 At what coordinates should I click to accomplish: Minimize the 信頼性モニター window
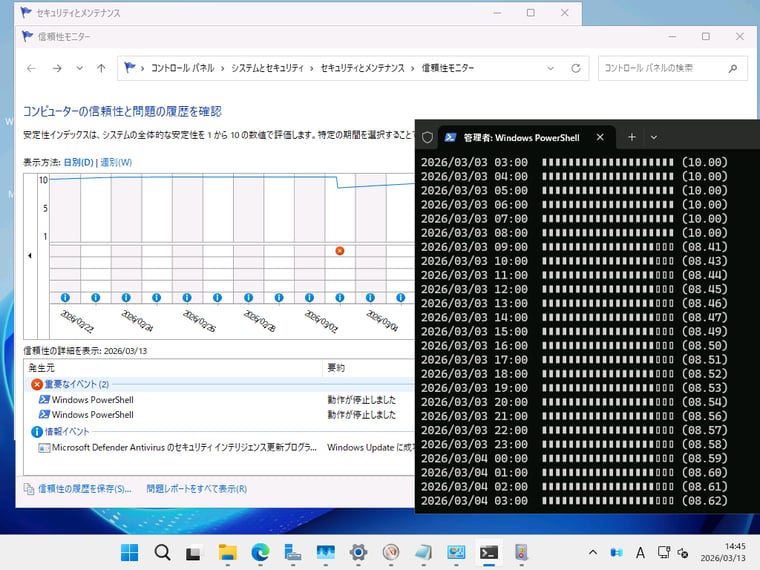[672, 36]
